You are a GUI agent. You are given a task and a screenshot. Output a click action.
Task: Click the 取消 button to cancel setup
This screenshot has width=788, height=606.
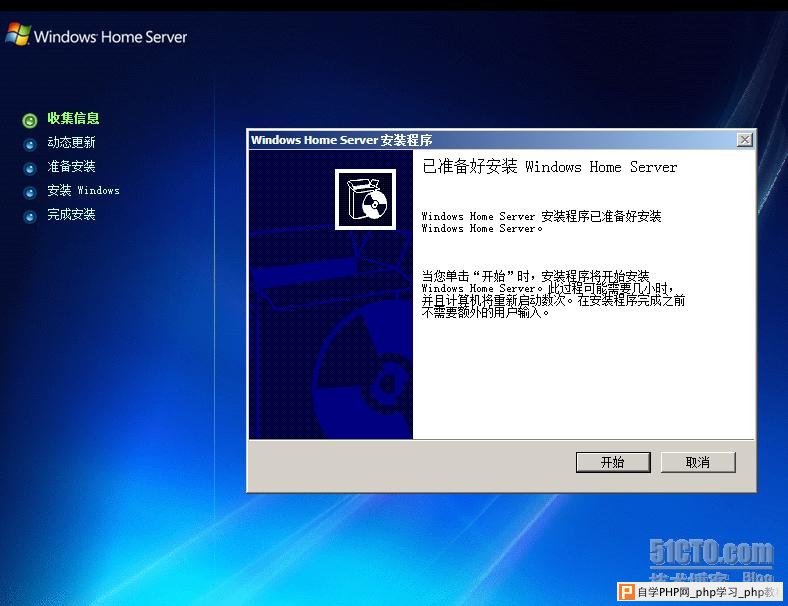click(x=698, y=462)
